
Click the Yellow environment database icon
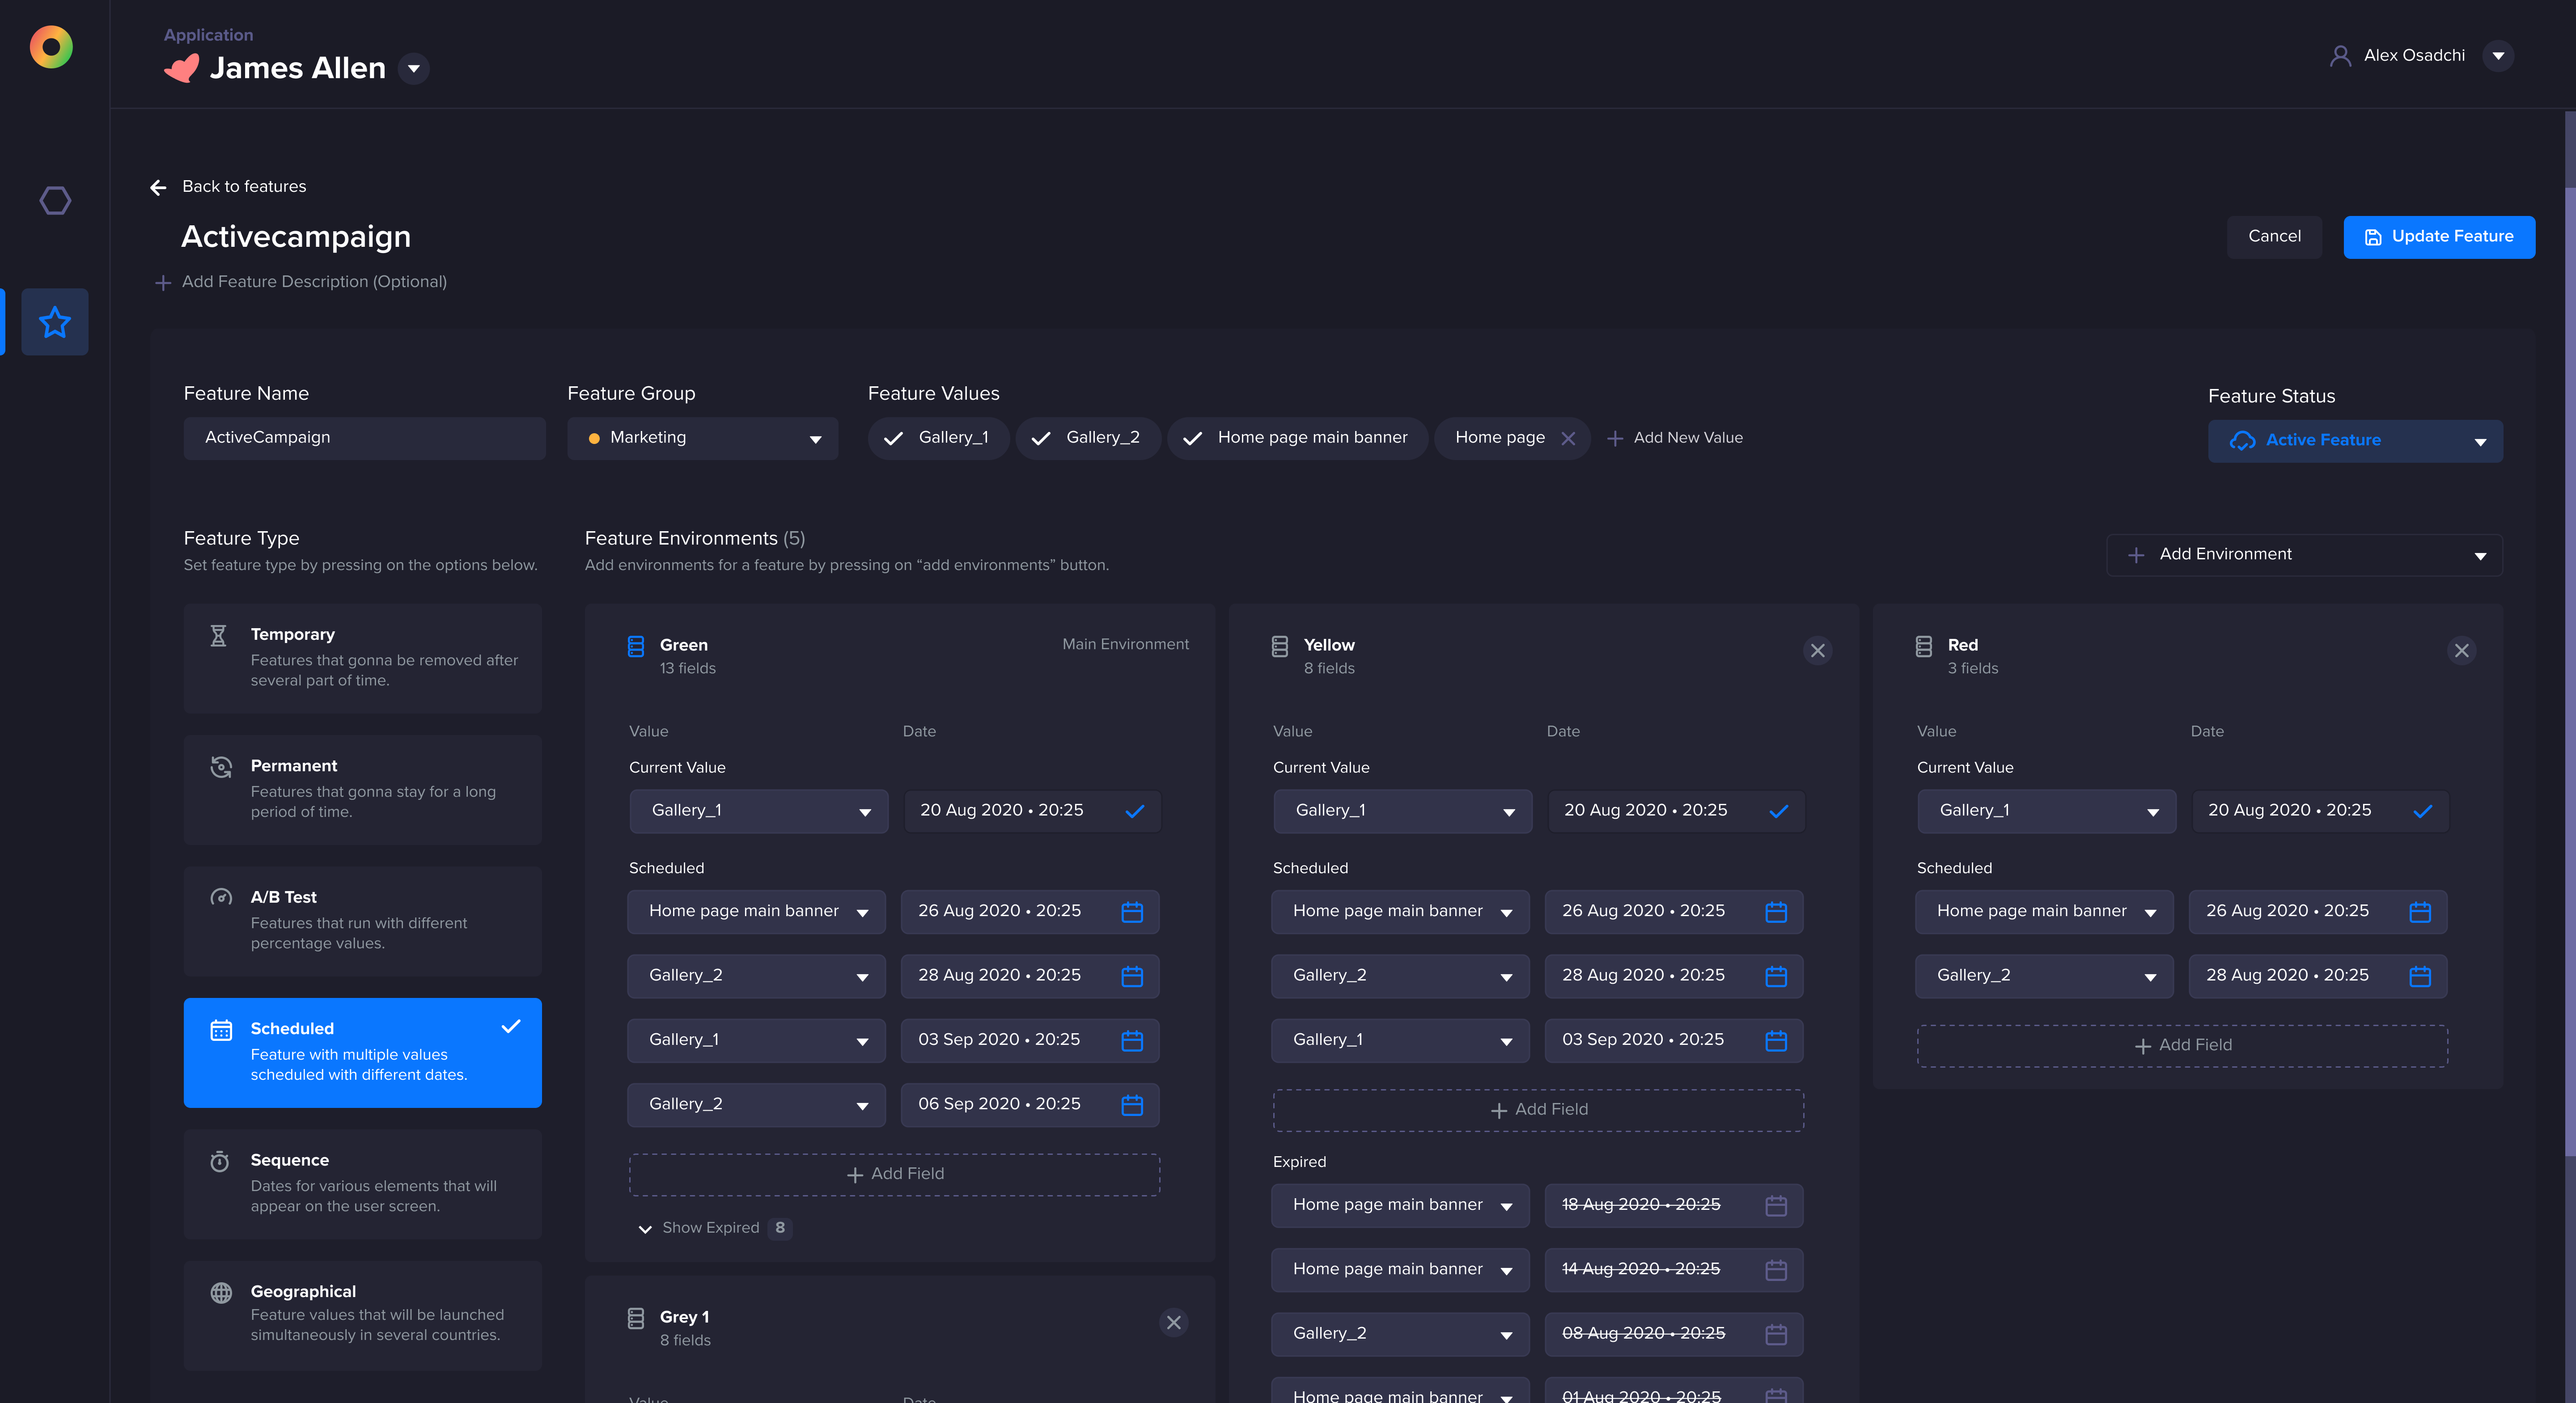(1279, 646)
